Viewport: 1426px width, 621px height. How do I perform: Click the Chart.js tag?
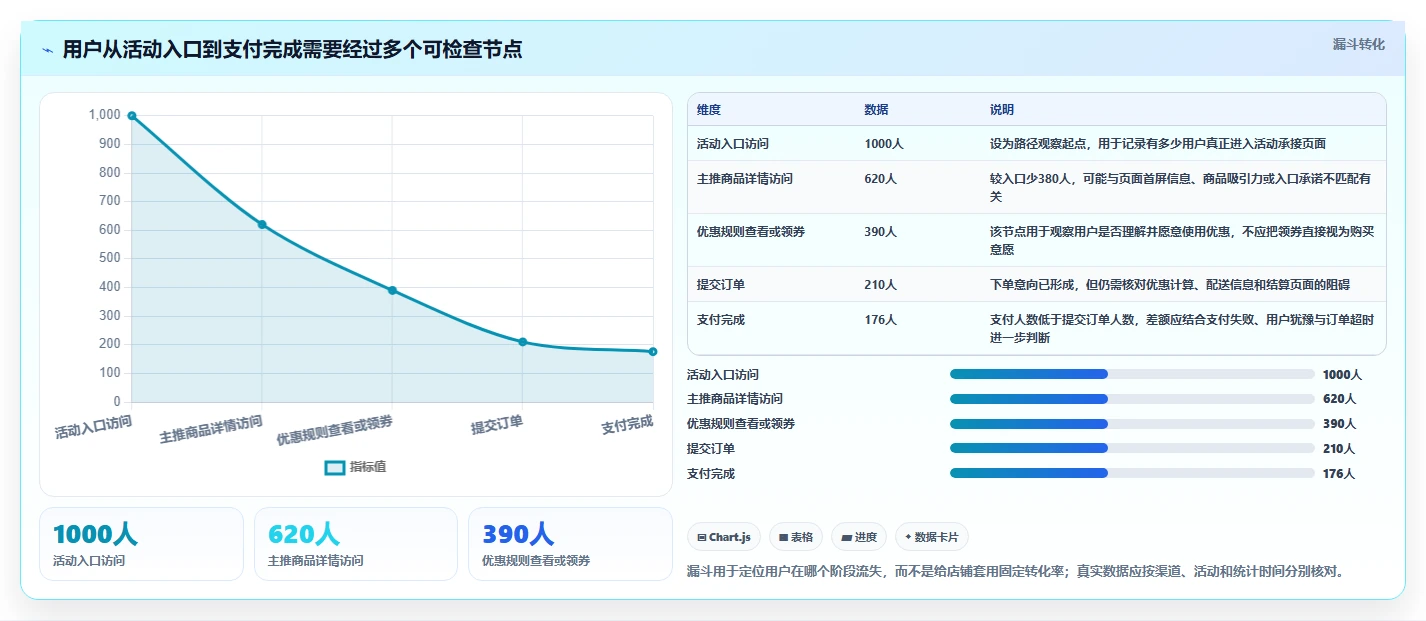(x=724, y=537)
